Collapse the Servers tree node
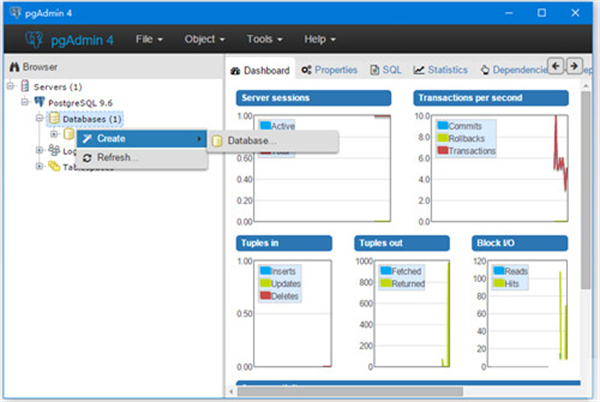The width and height of the screenshot is (600, 402). (x=11, y=86)
